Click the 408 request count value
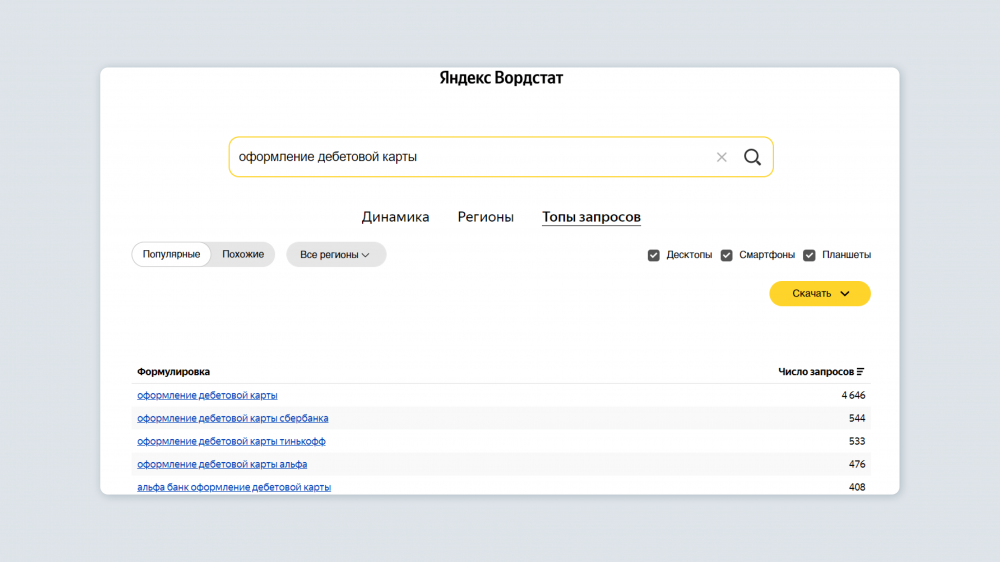Image resolution: width=1000 pixels, height=562 pixels. click(x=857, y=487)
